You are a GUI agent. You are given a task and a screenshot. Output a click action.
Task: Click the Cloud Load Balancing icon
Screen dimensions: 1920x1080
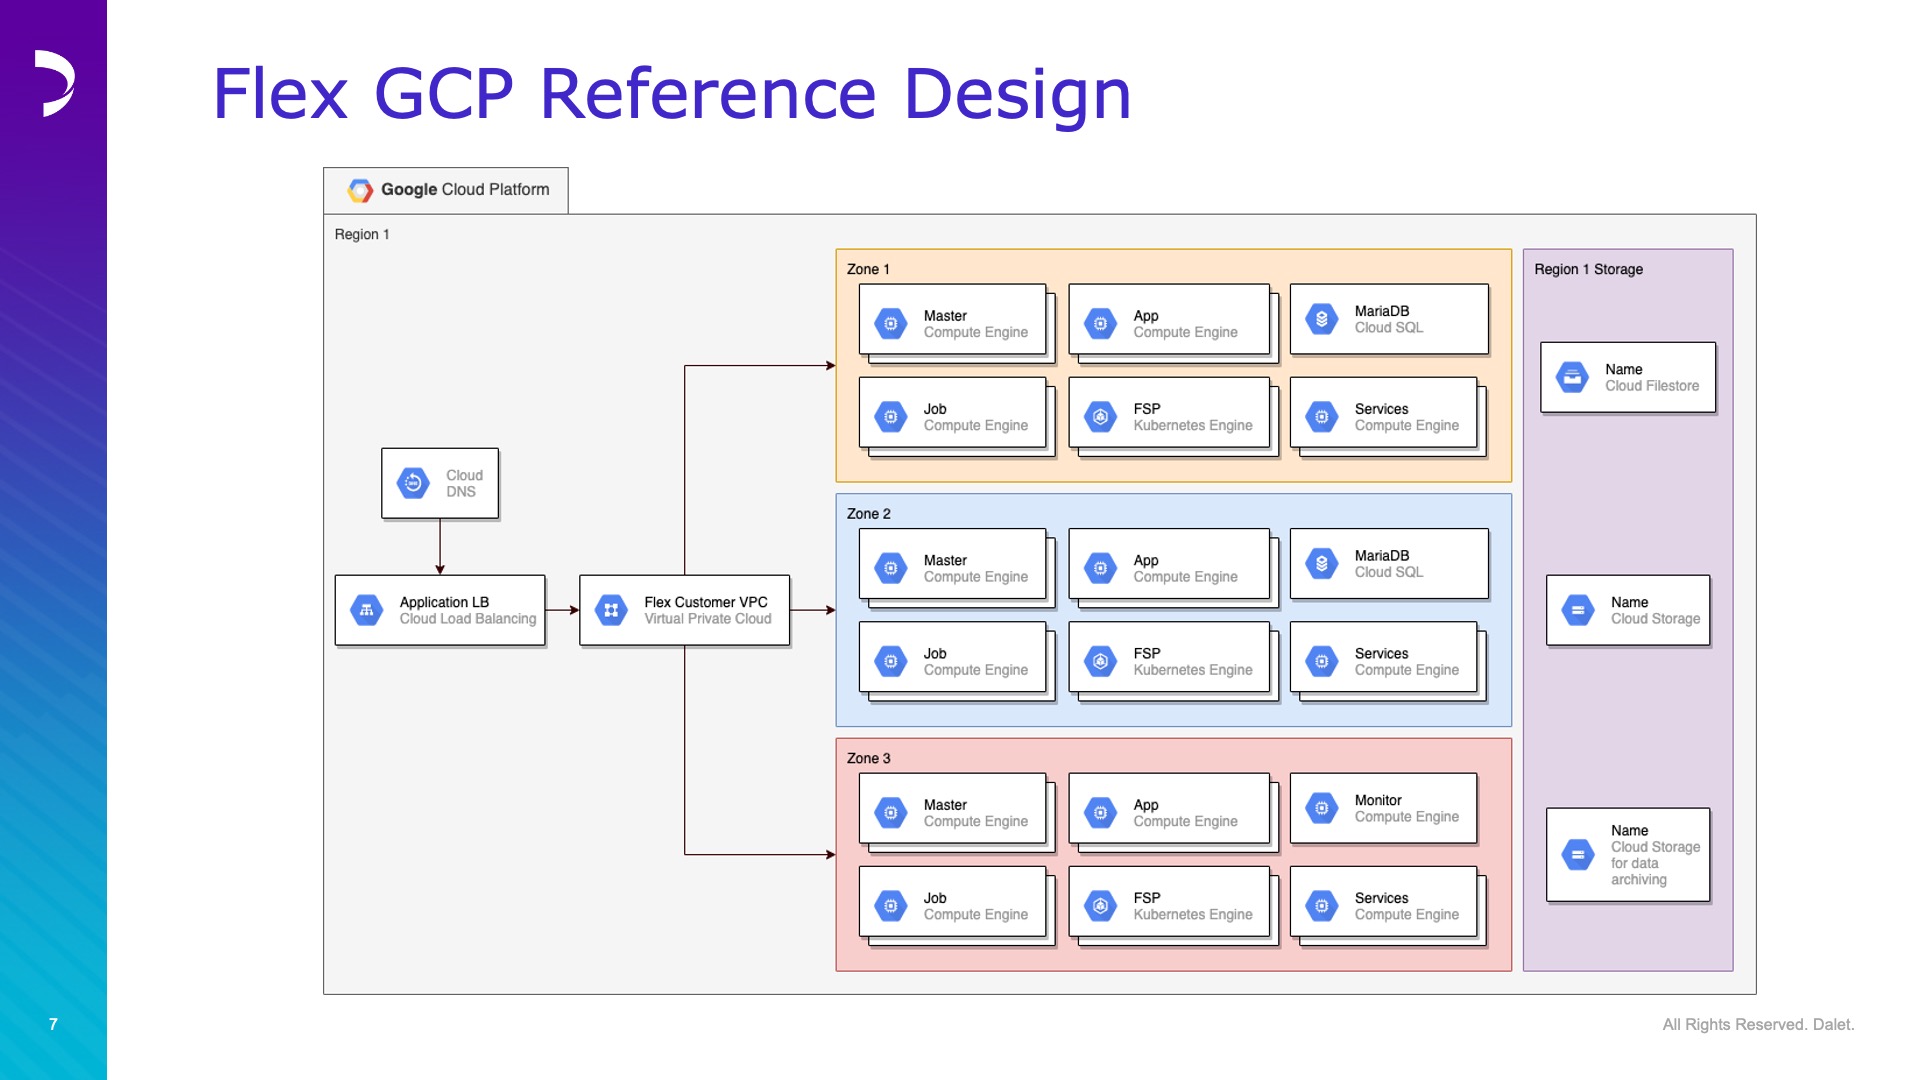click(x=366, y=610)
